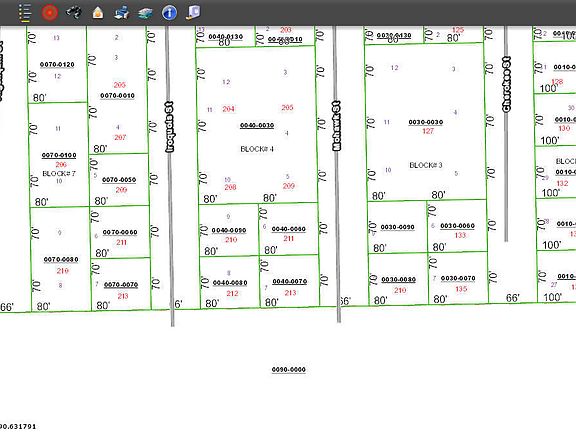Click parcel label 0070-0050

coord(119,180)
